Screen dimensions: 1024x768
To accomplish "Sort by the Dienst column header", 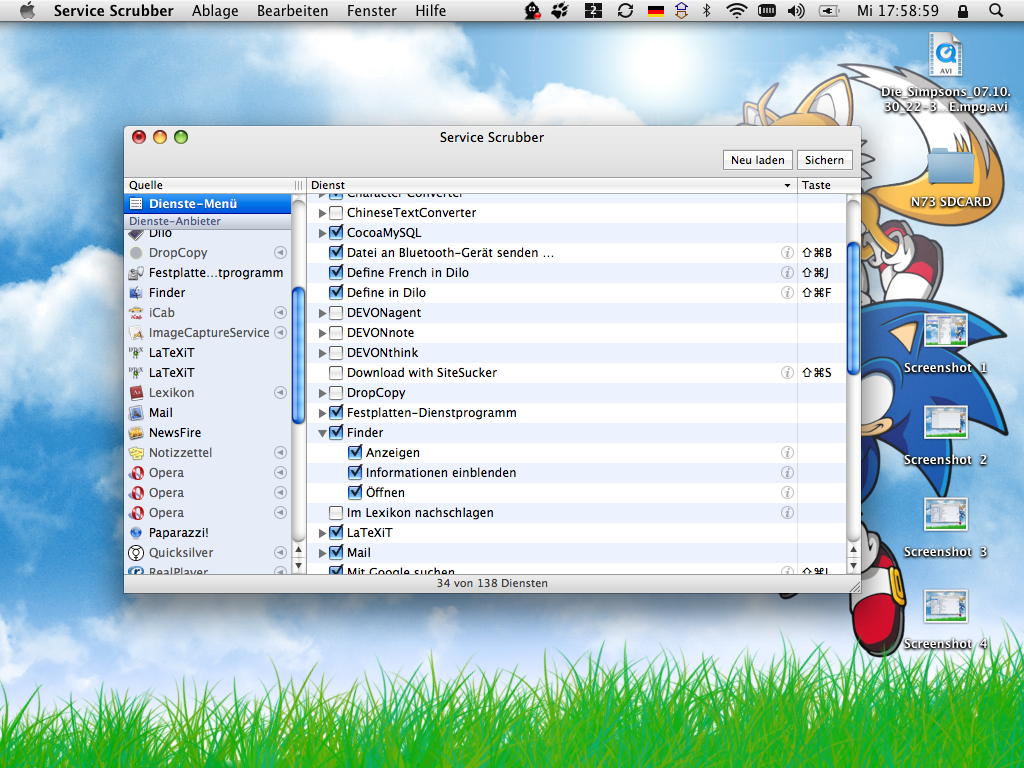I will (552, 185).
